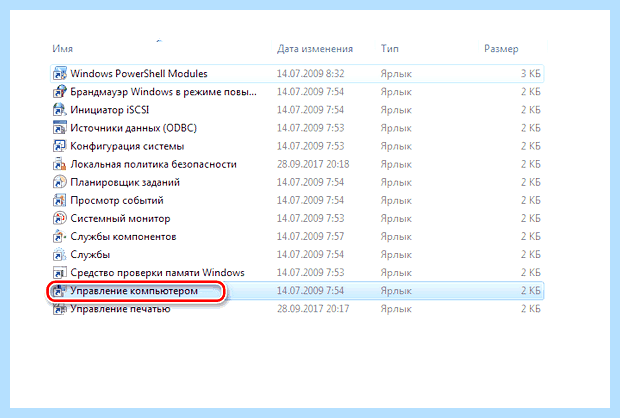
Task: Click date 14.07.2009 8:32 of PowerShell Modules
Action: [310, 74]
